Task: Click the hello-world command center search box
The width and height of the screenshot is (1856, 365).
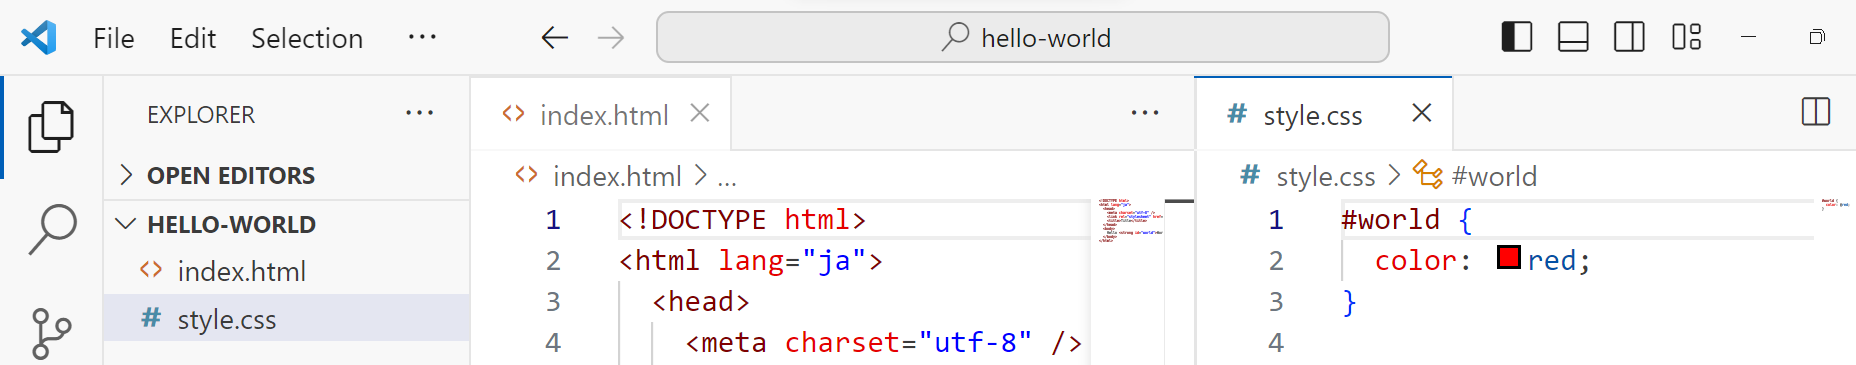Action: (x=1023, y=38)
